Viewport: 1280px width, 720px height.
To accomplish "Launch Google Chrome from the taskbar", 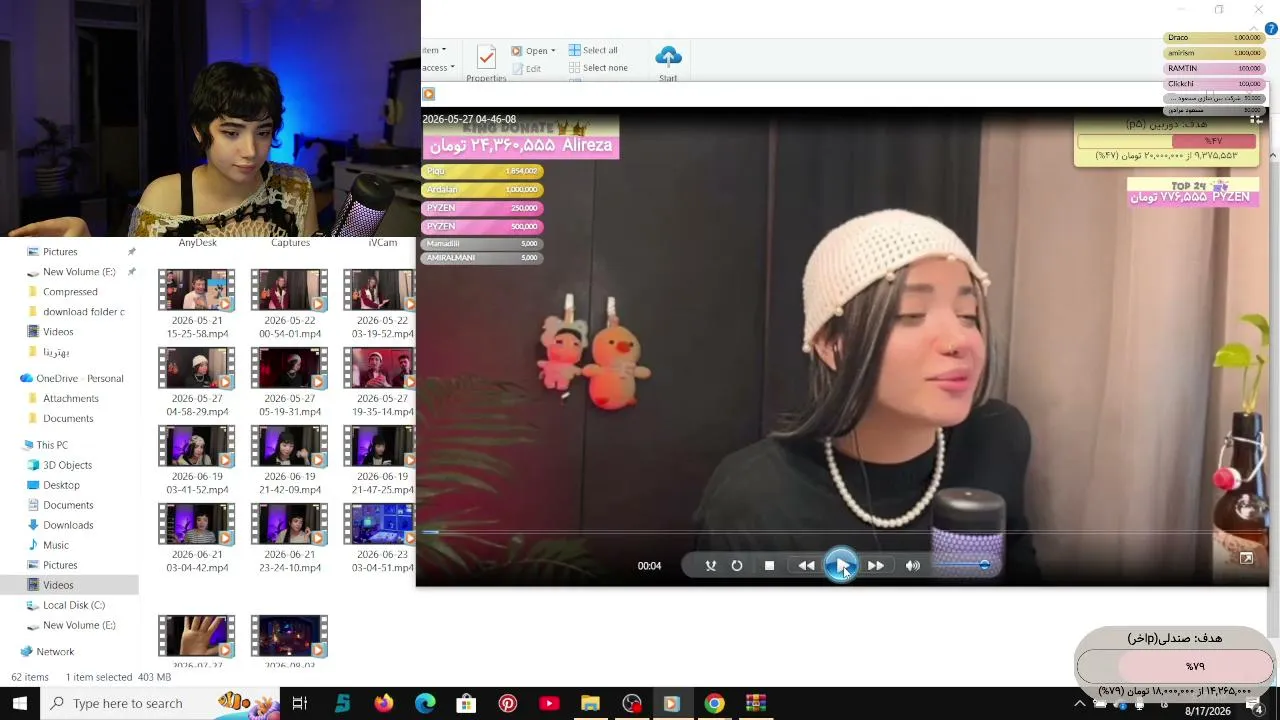I will coord(714,703).
